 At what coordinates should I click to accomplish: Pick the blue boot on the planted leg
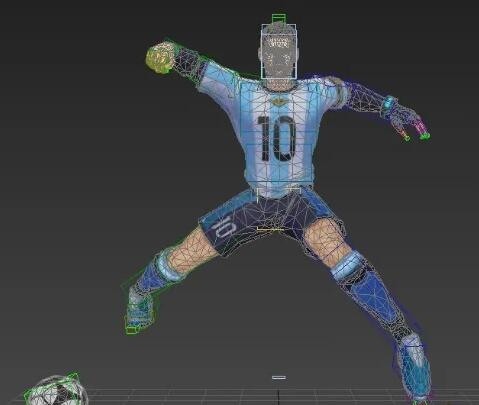414,367
